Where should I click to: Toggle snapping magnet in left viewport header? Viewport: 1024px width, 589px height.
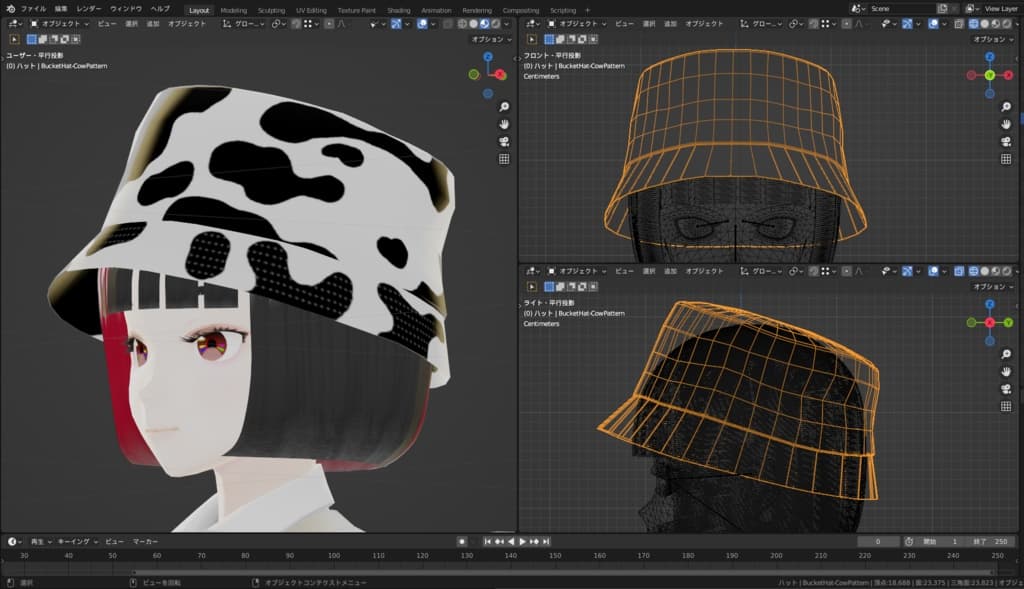click(297, 23)
